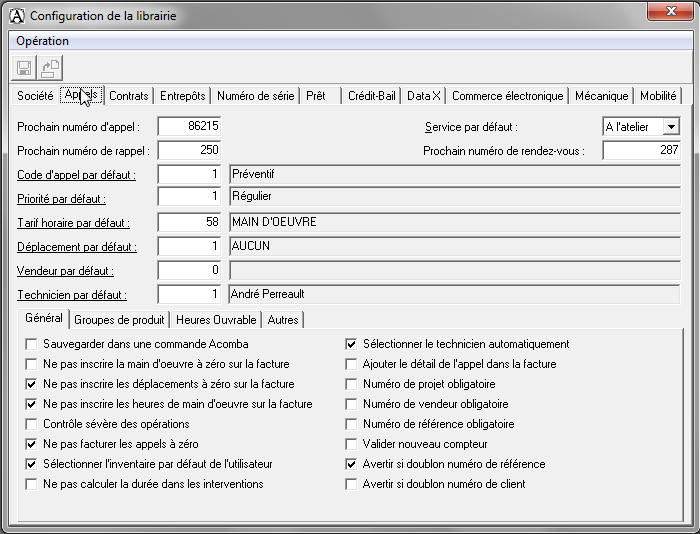The image size is (700, 534).
Task: Switch to the Contrats tab
Action: coord(129,96)
